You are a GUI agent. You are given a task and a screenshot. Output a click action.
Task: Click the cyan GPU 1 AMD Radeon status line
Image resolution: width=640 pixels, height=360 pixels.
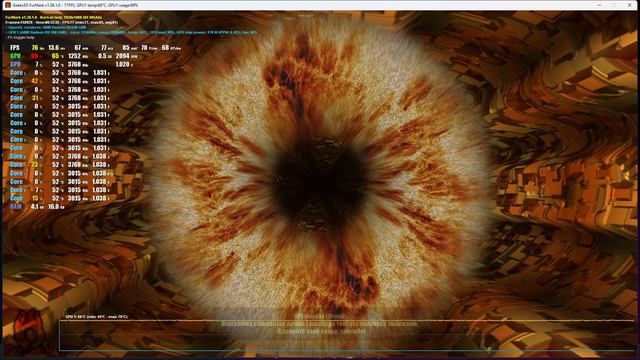tap(131, 32)
